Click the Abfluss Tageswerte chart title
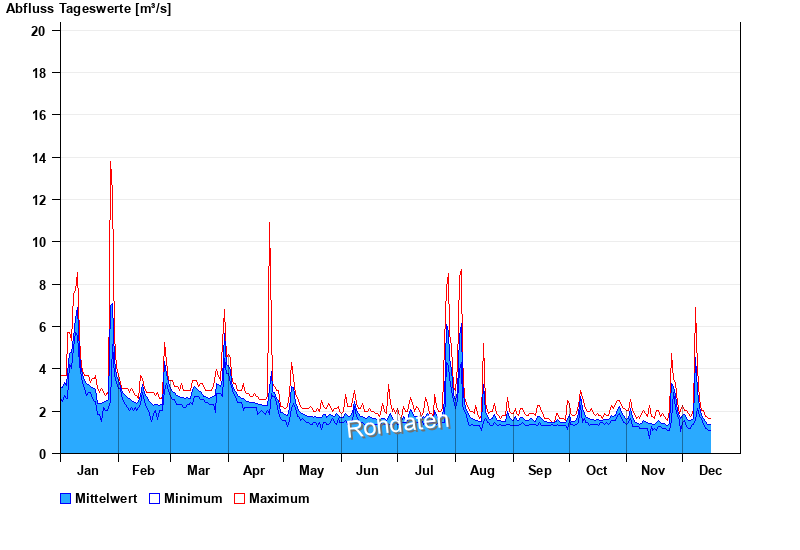This screenshot has height=550, width=800. (x=88, y=9)
